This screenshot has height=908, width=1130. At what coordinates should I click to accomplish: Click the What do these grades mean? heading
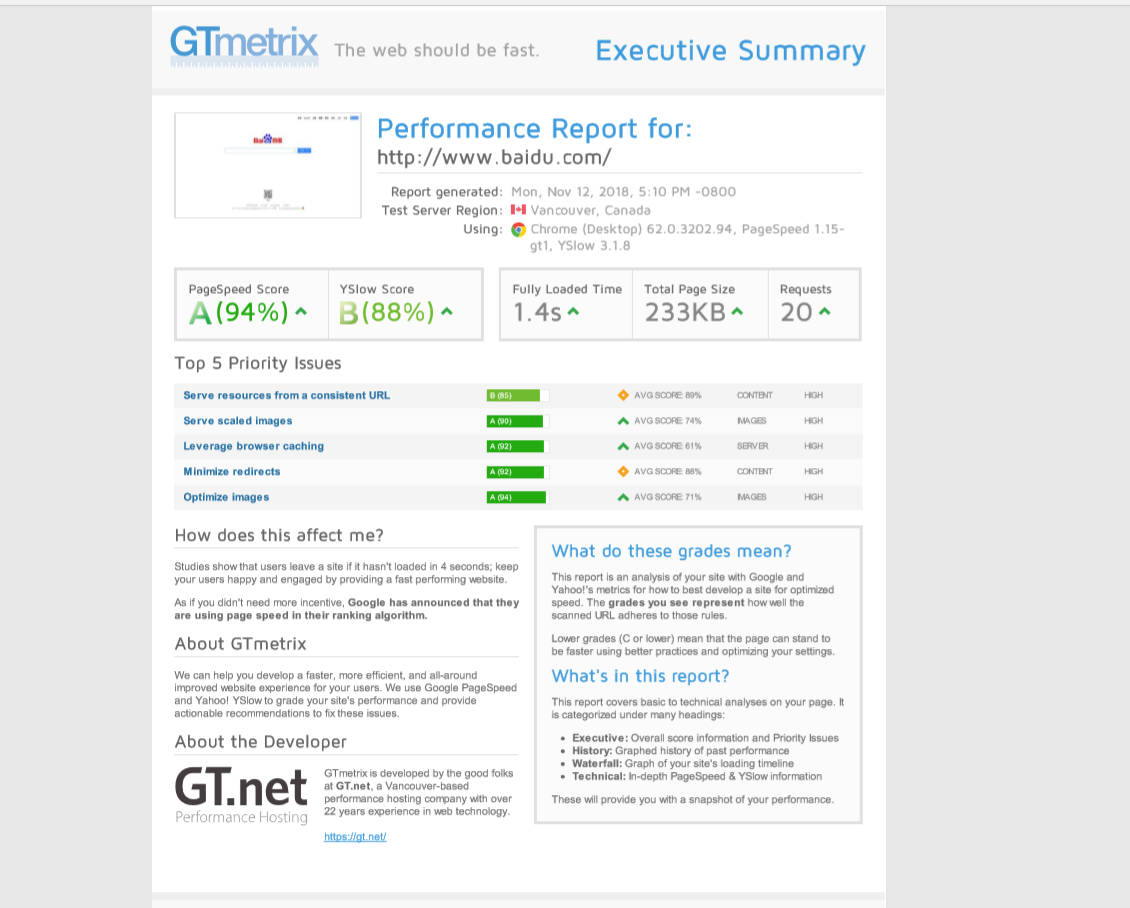672,551
